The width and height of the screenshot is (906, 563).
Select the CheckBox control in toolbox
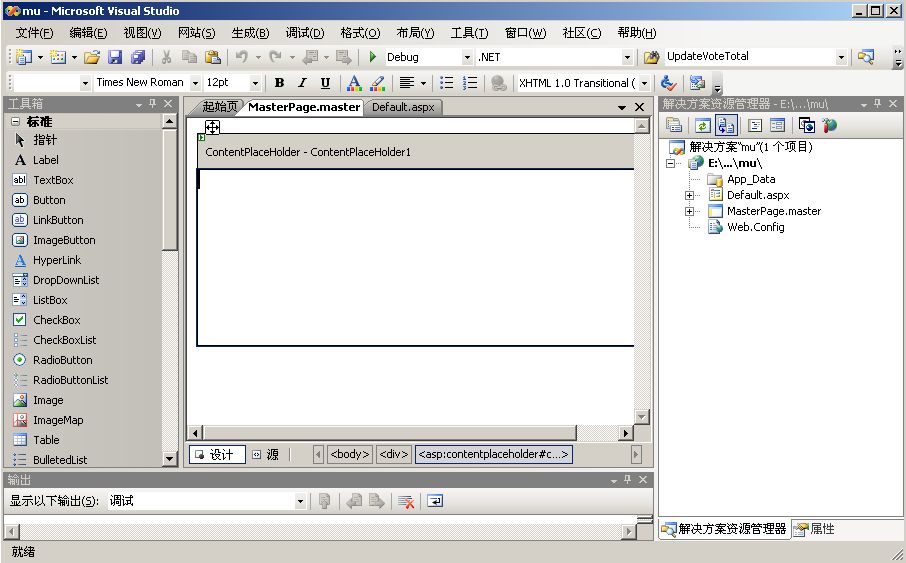coord(57,320)
